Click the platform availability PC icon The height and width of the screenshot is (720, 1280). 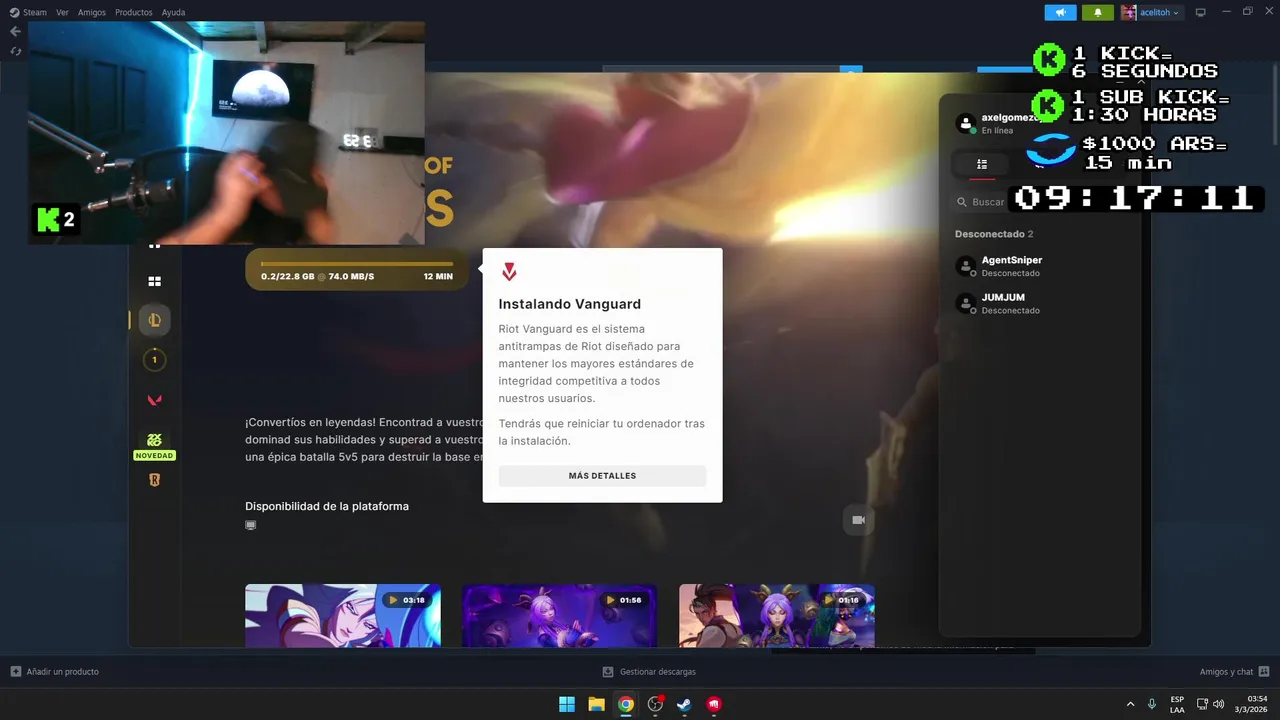tap(251, 525)
